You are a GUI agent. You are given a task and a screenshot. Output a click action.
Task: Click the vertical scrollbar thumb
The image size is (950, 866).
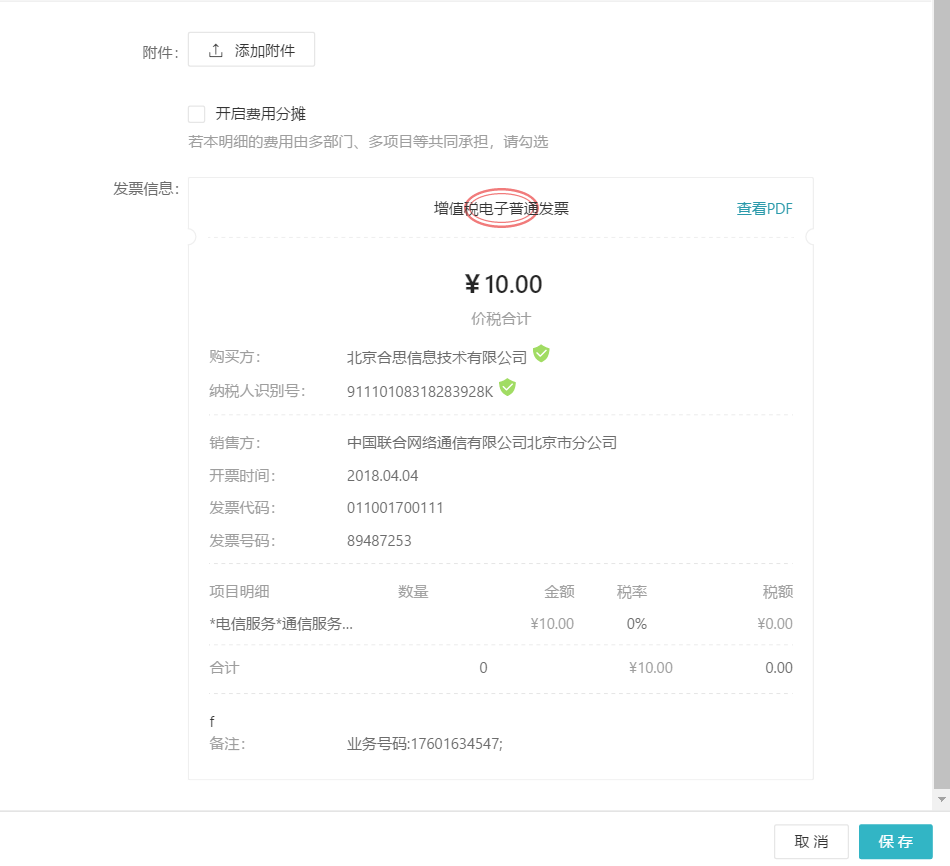(942, 394)
